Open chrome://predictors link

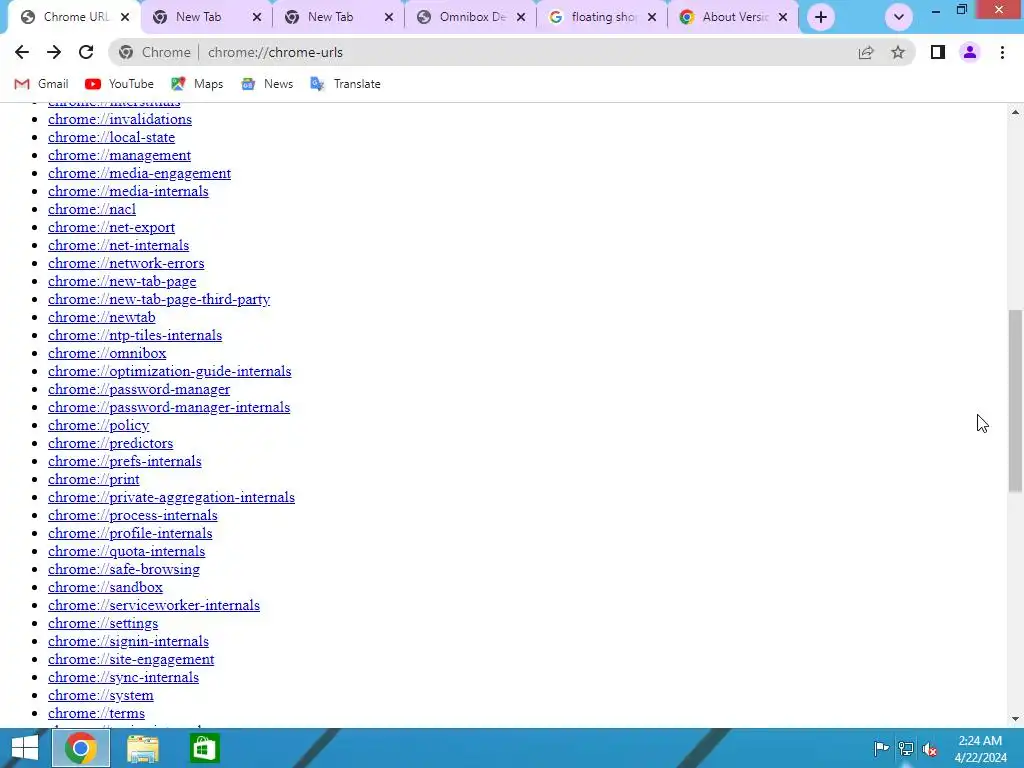[110, 443]
